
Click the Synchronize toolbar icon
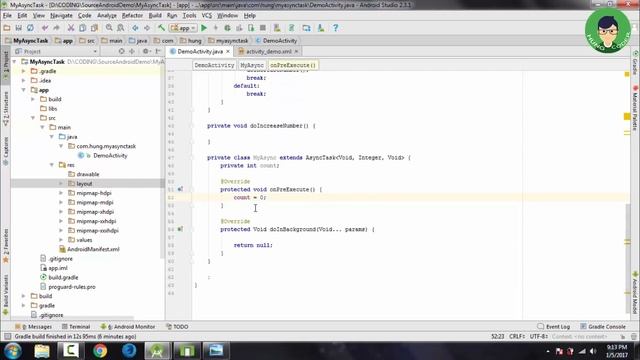[30, 28]
